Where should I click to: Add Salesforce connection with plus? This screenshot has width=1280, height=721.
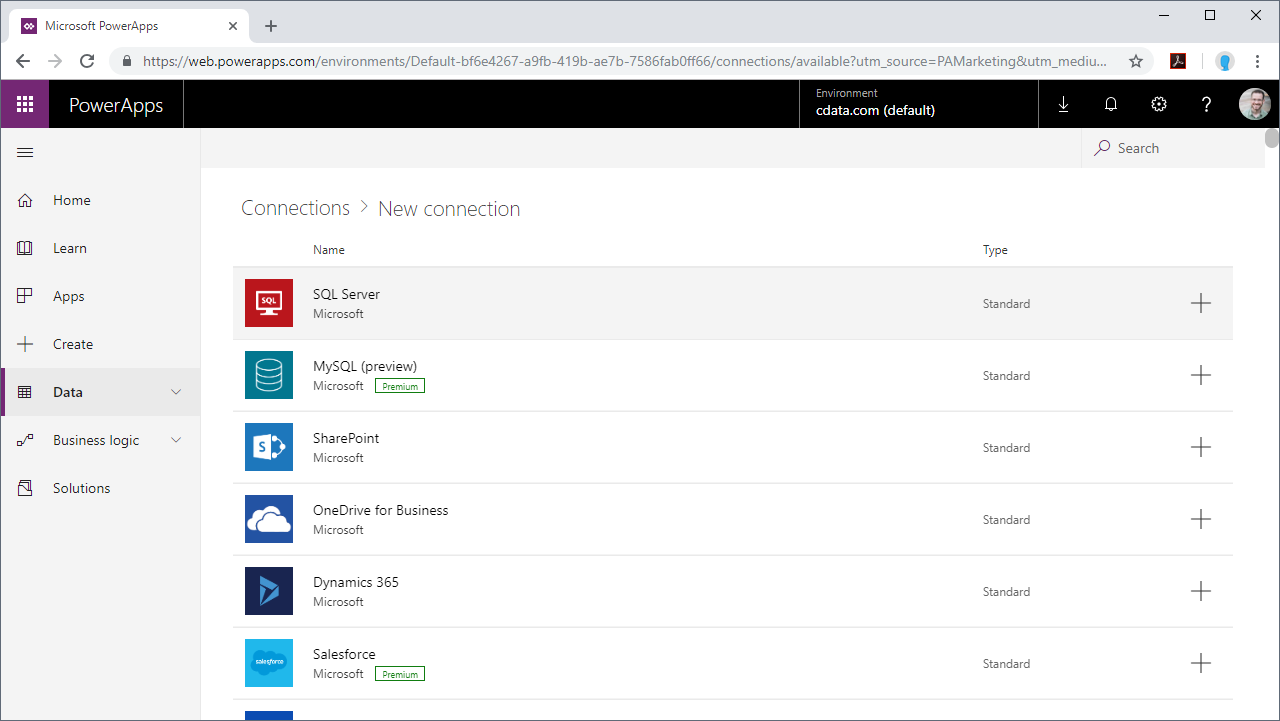point(1201,663)
